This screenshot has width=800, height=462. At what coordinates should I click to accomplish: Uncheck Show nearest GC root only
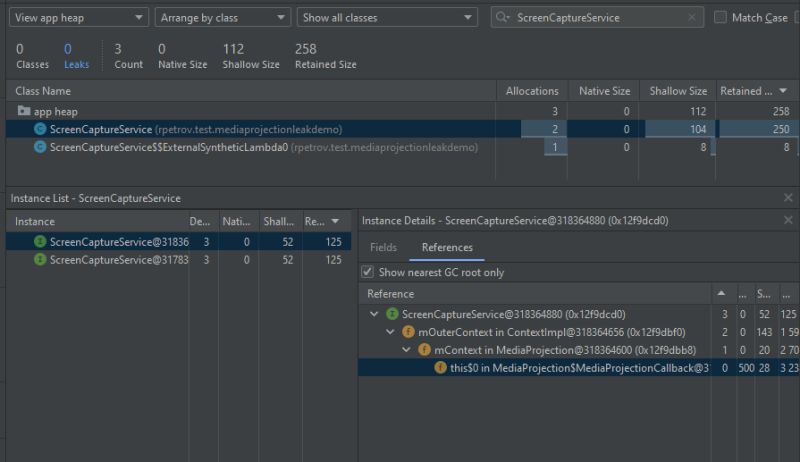pos(367,272)
